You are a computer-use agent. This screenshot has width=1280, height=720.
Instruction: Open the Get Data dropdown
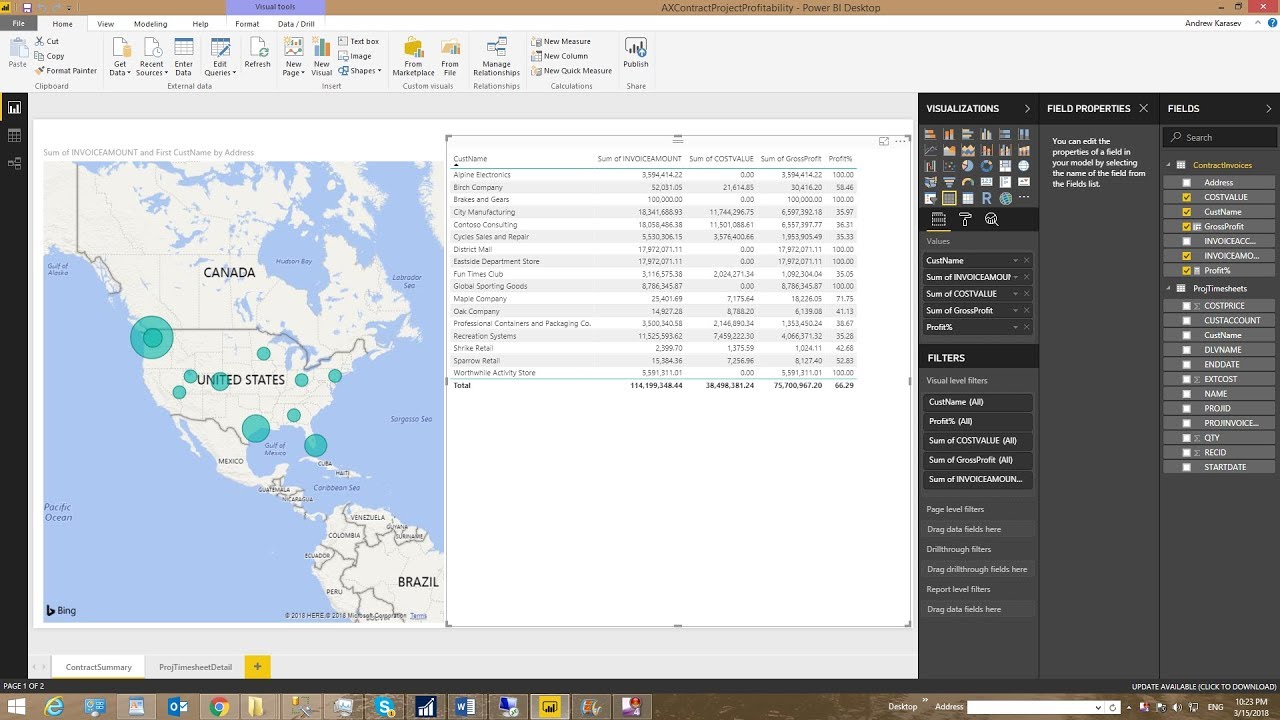(120, 57)
